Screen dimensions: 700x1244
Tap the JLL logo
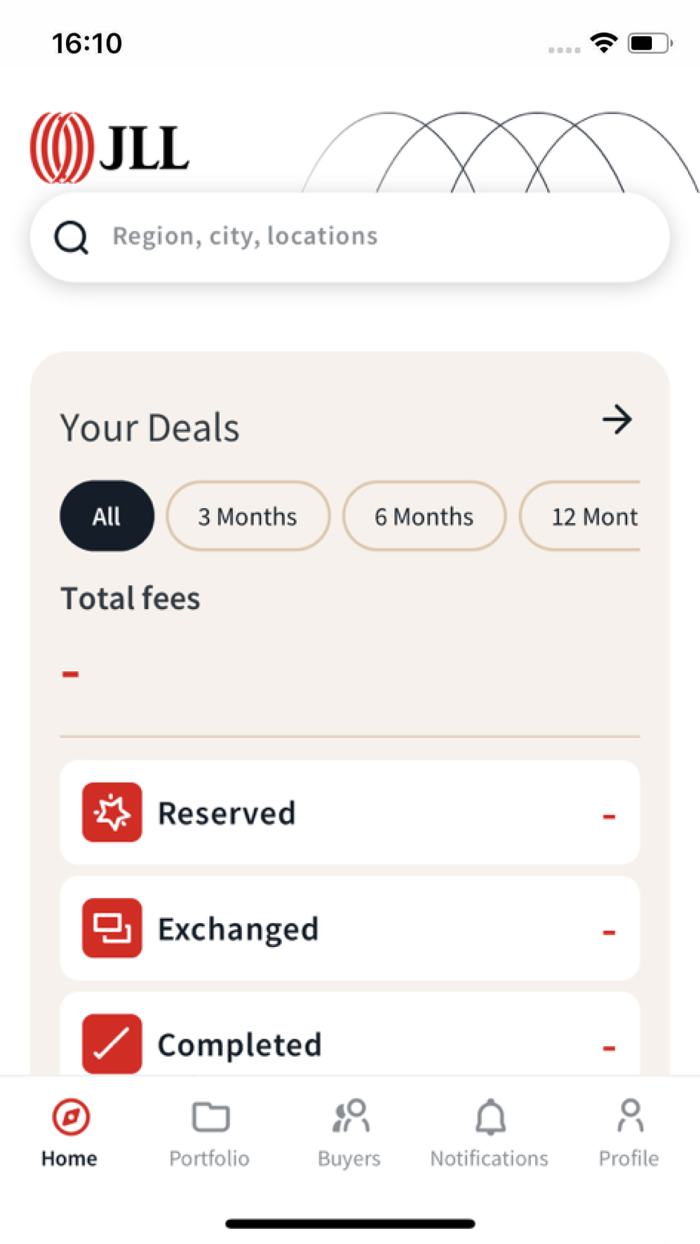click(110, 148)
